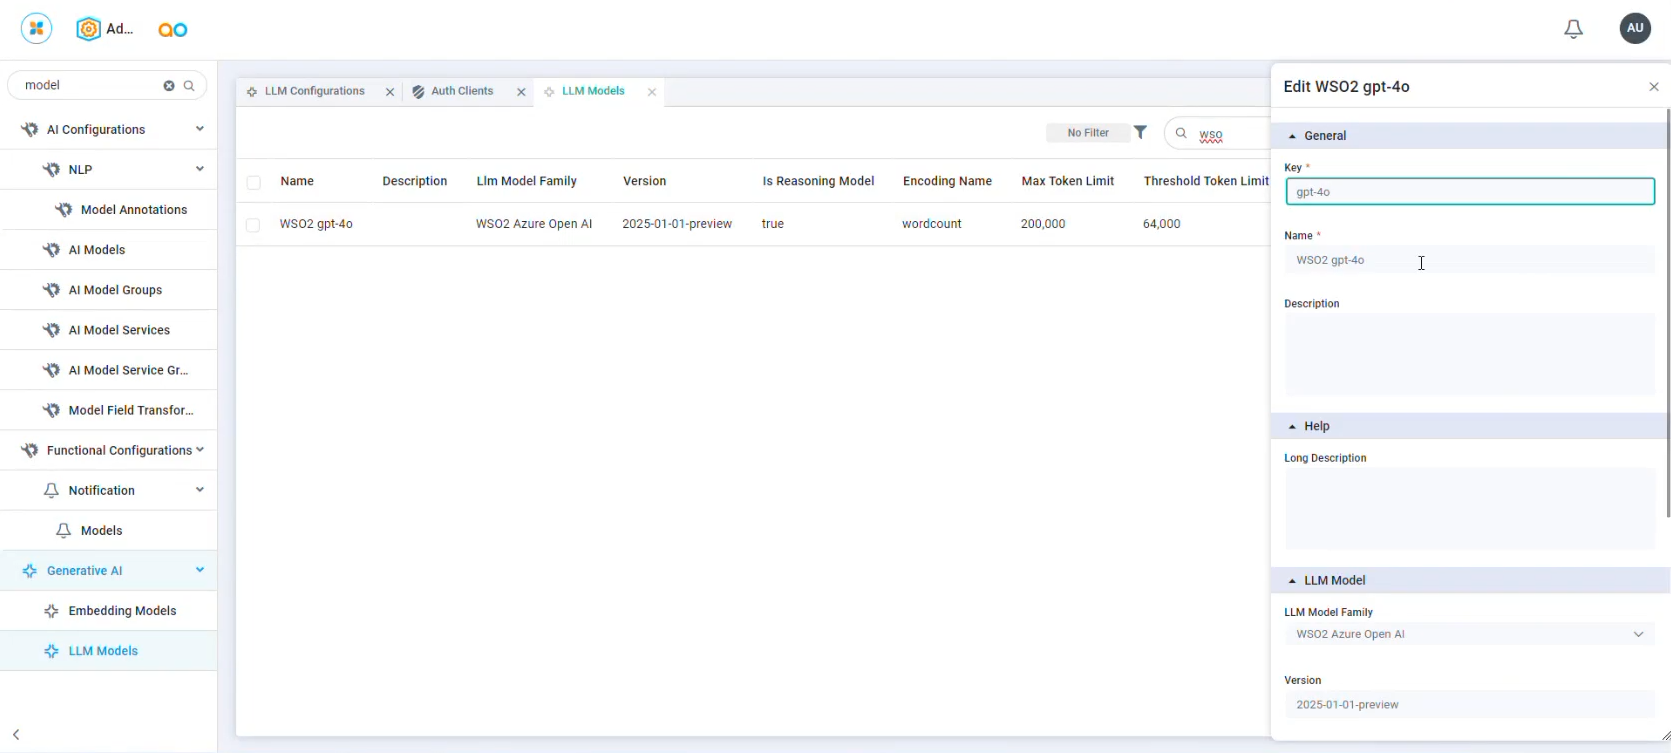Open the app launcher logo icon
The width and height of the screenshot is (1671, 753).
36,29
